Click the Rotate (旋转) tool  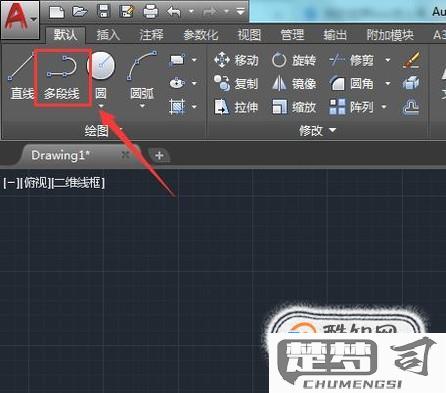pos(293,60)
